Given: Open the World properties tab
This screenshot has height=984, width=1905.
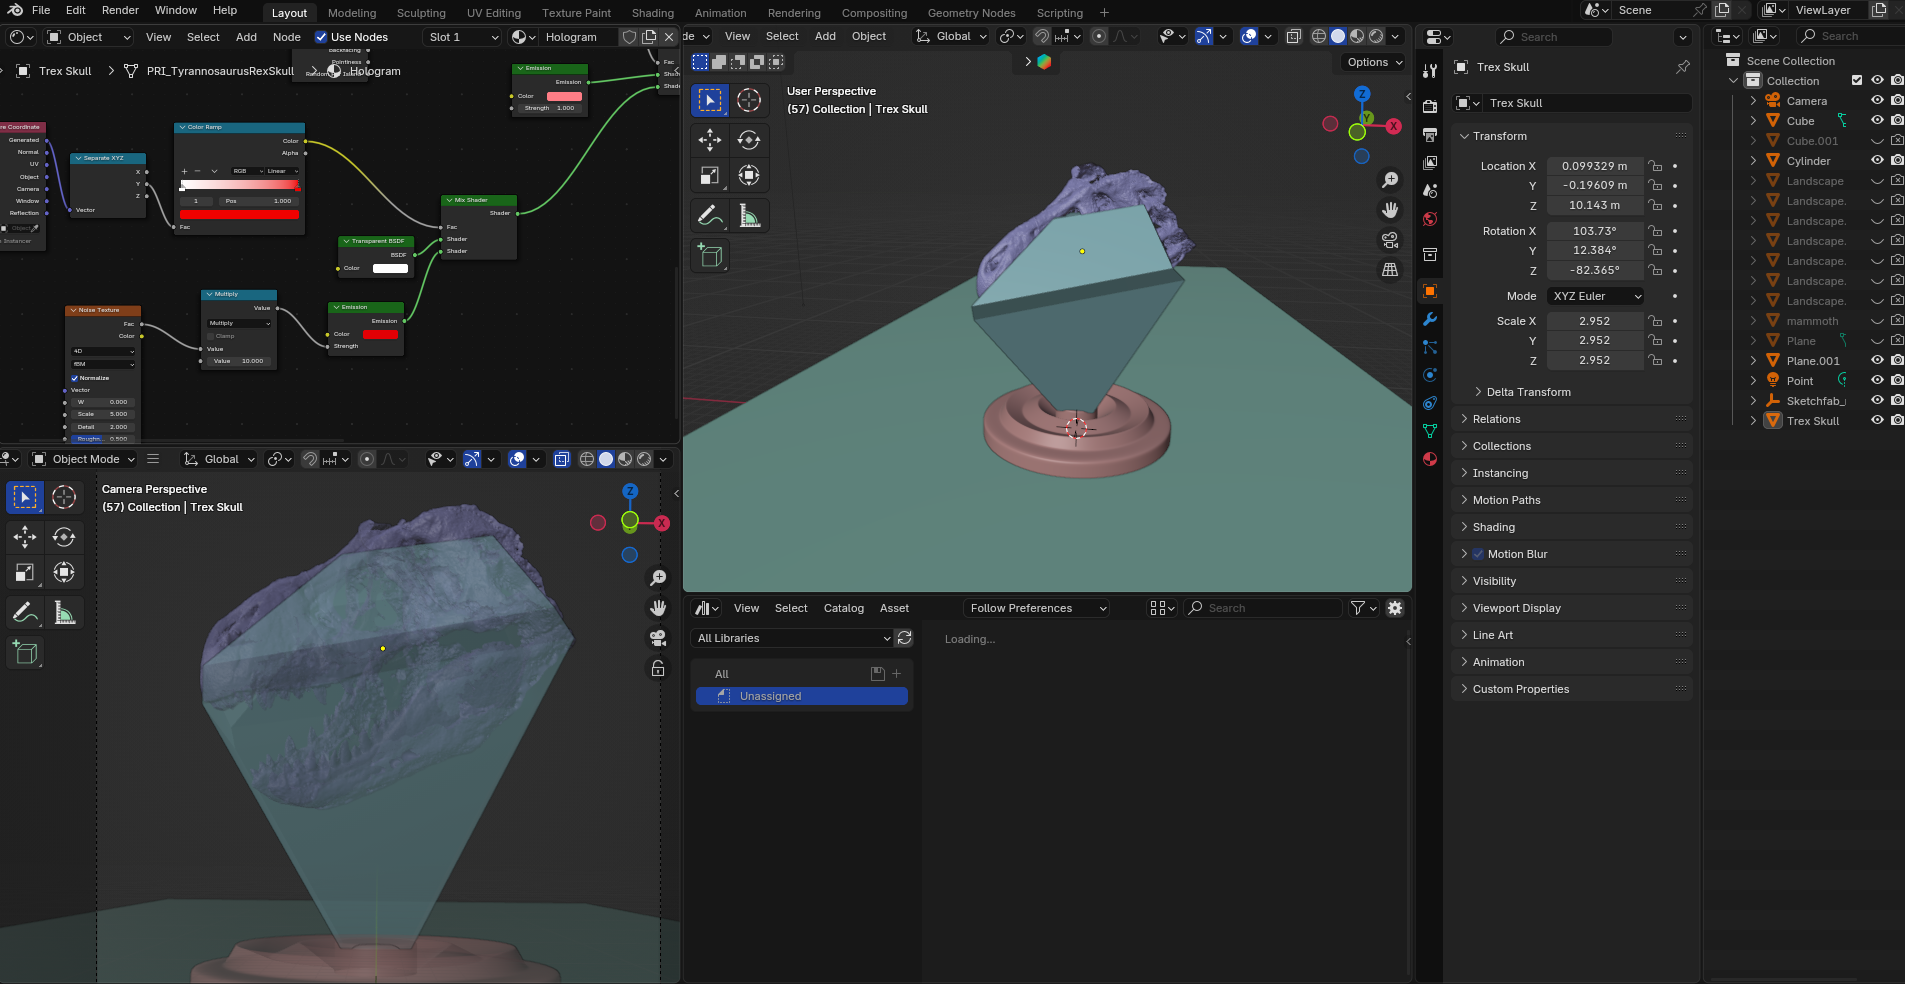Looking at the screenshot, I should (x=1430, y=219).
